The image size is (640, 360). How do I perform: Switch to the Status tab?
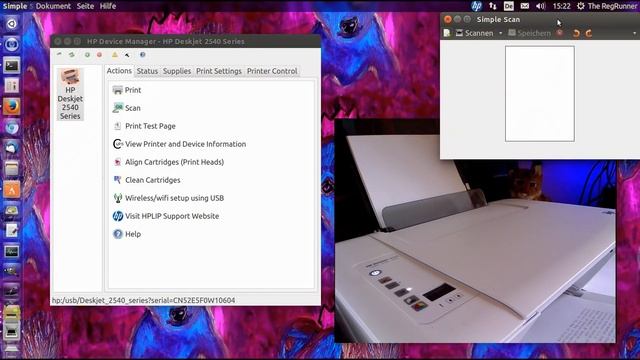tap(147, 71)
